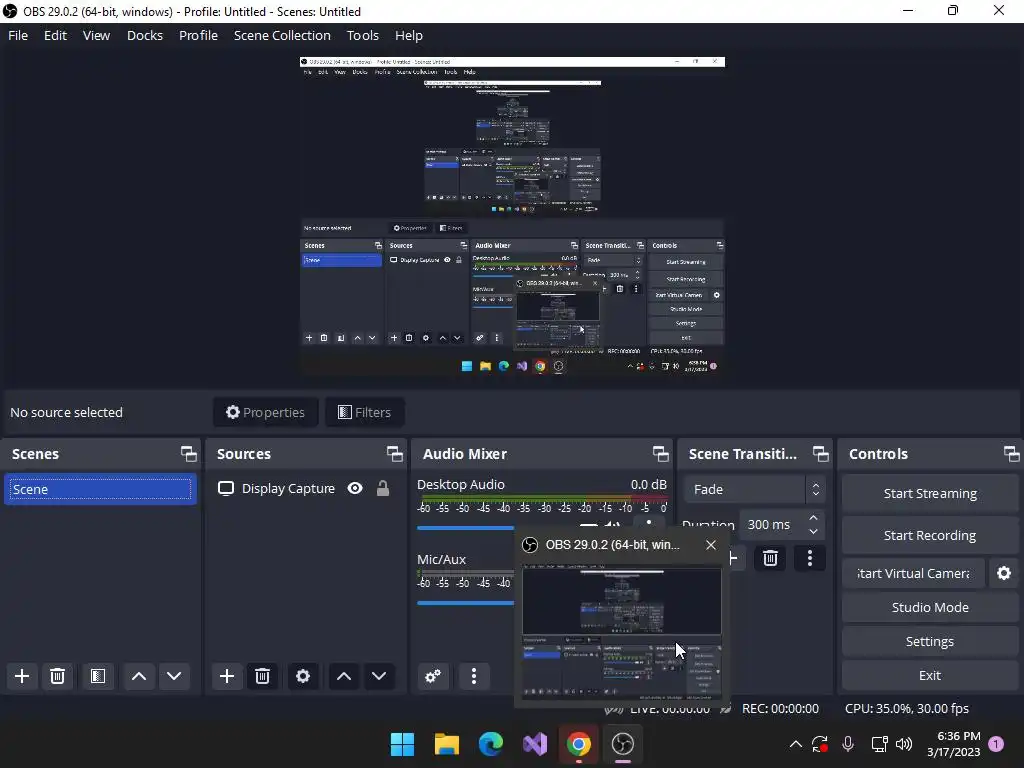Remove selected scene with trash icon
This screenshot has width=1024, height=768.
[57, 676]
